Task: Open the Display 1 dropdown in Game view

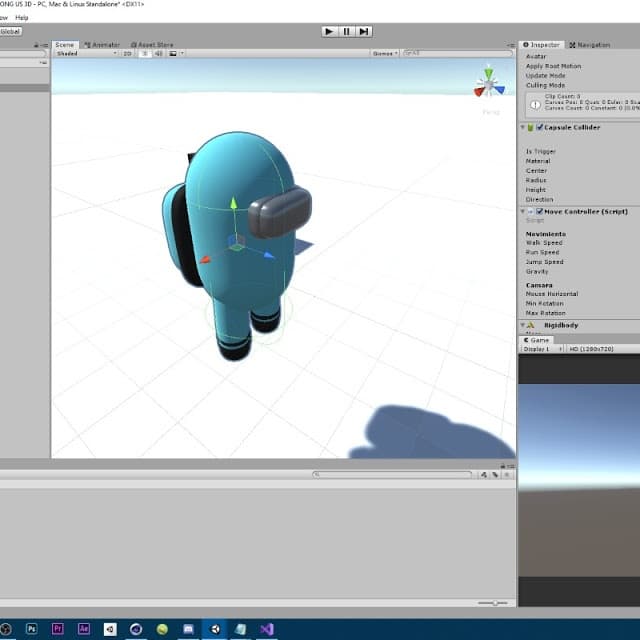Action: [x=542, y=349]
